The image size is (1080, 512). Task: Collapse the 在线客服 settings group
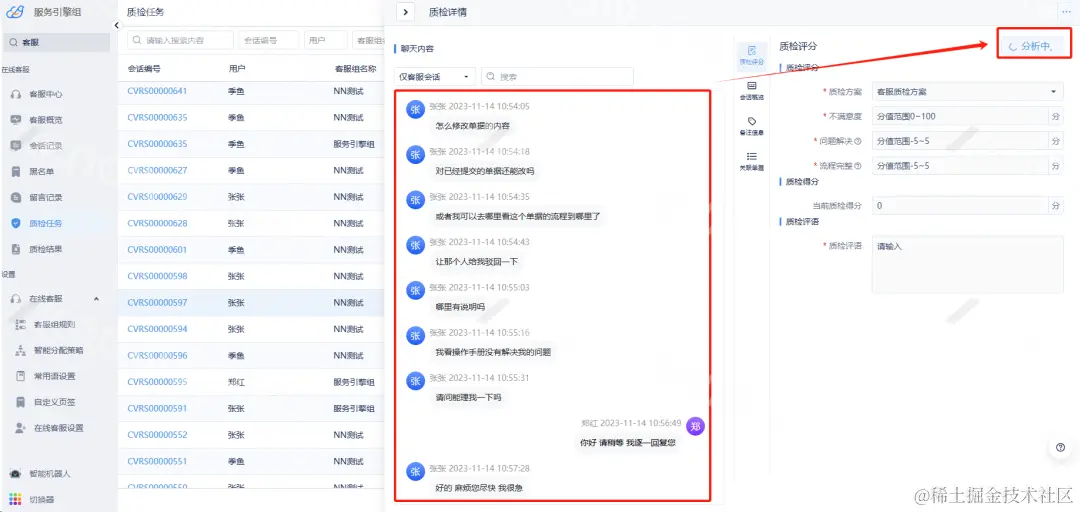click(x=96, y=298)
